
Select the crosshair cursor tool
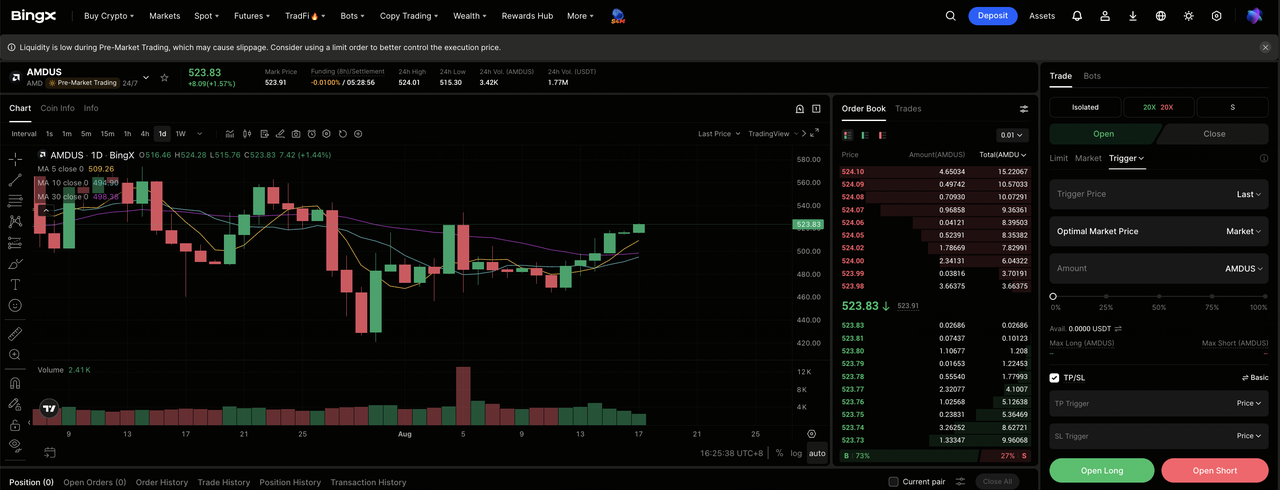pos(15,159)
